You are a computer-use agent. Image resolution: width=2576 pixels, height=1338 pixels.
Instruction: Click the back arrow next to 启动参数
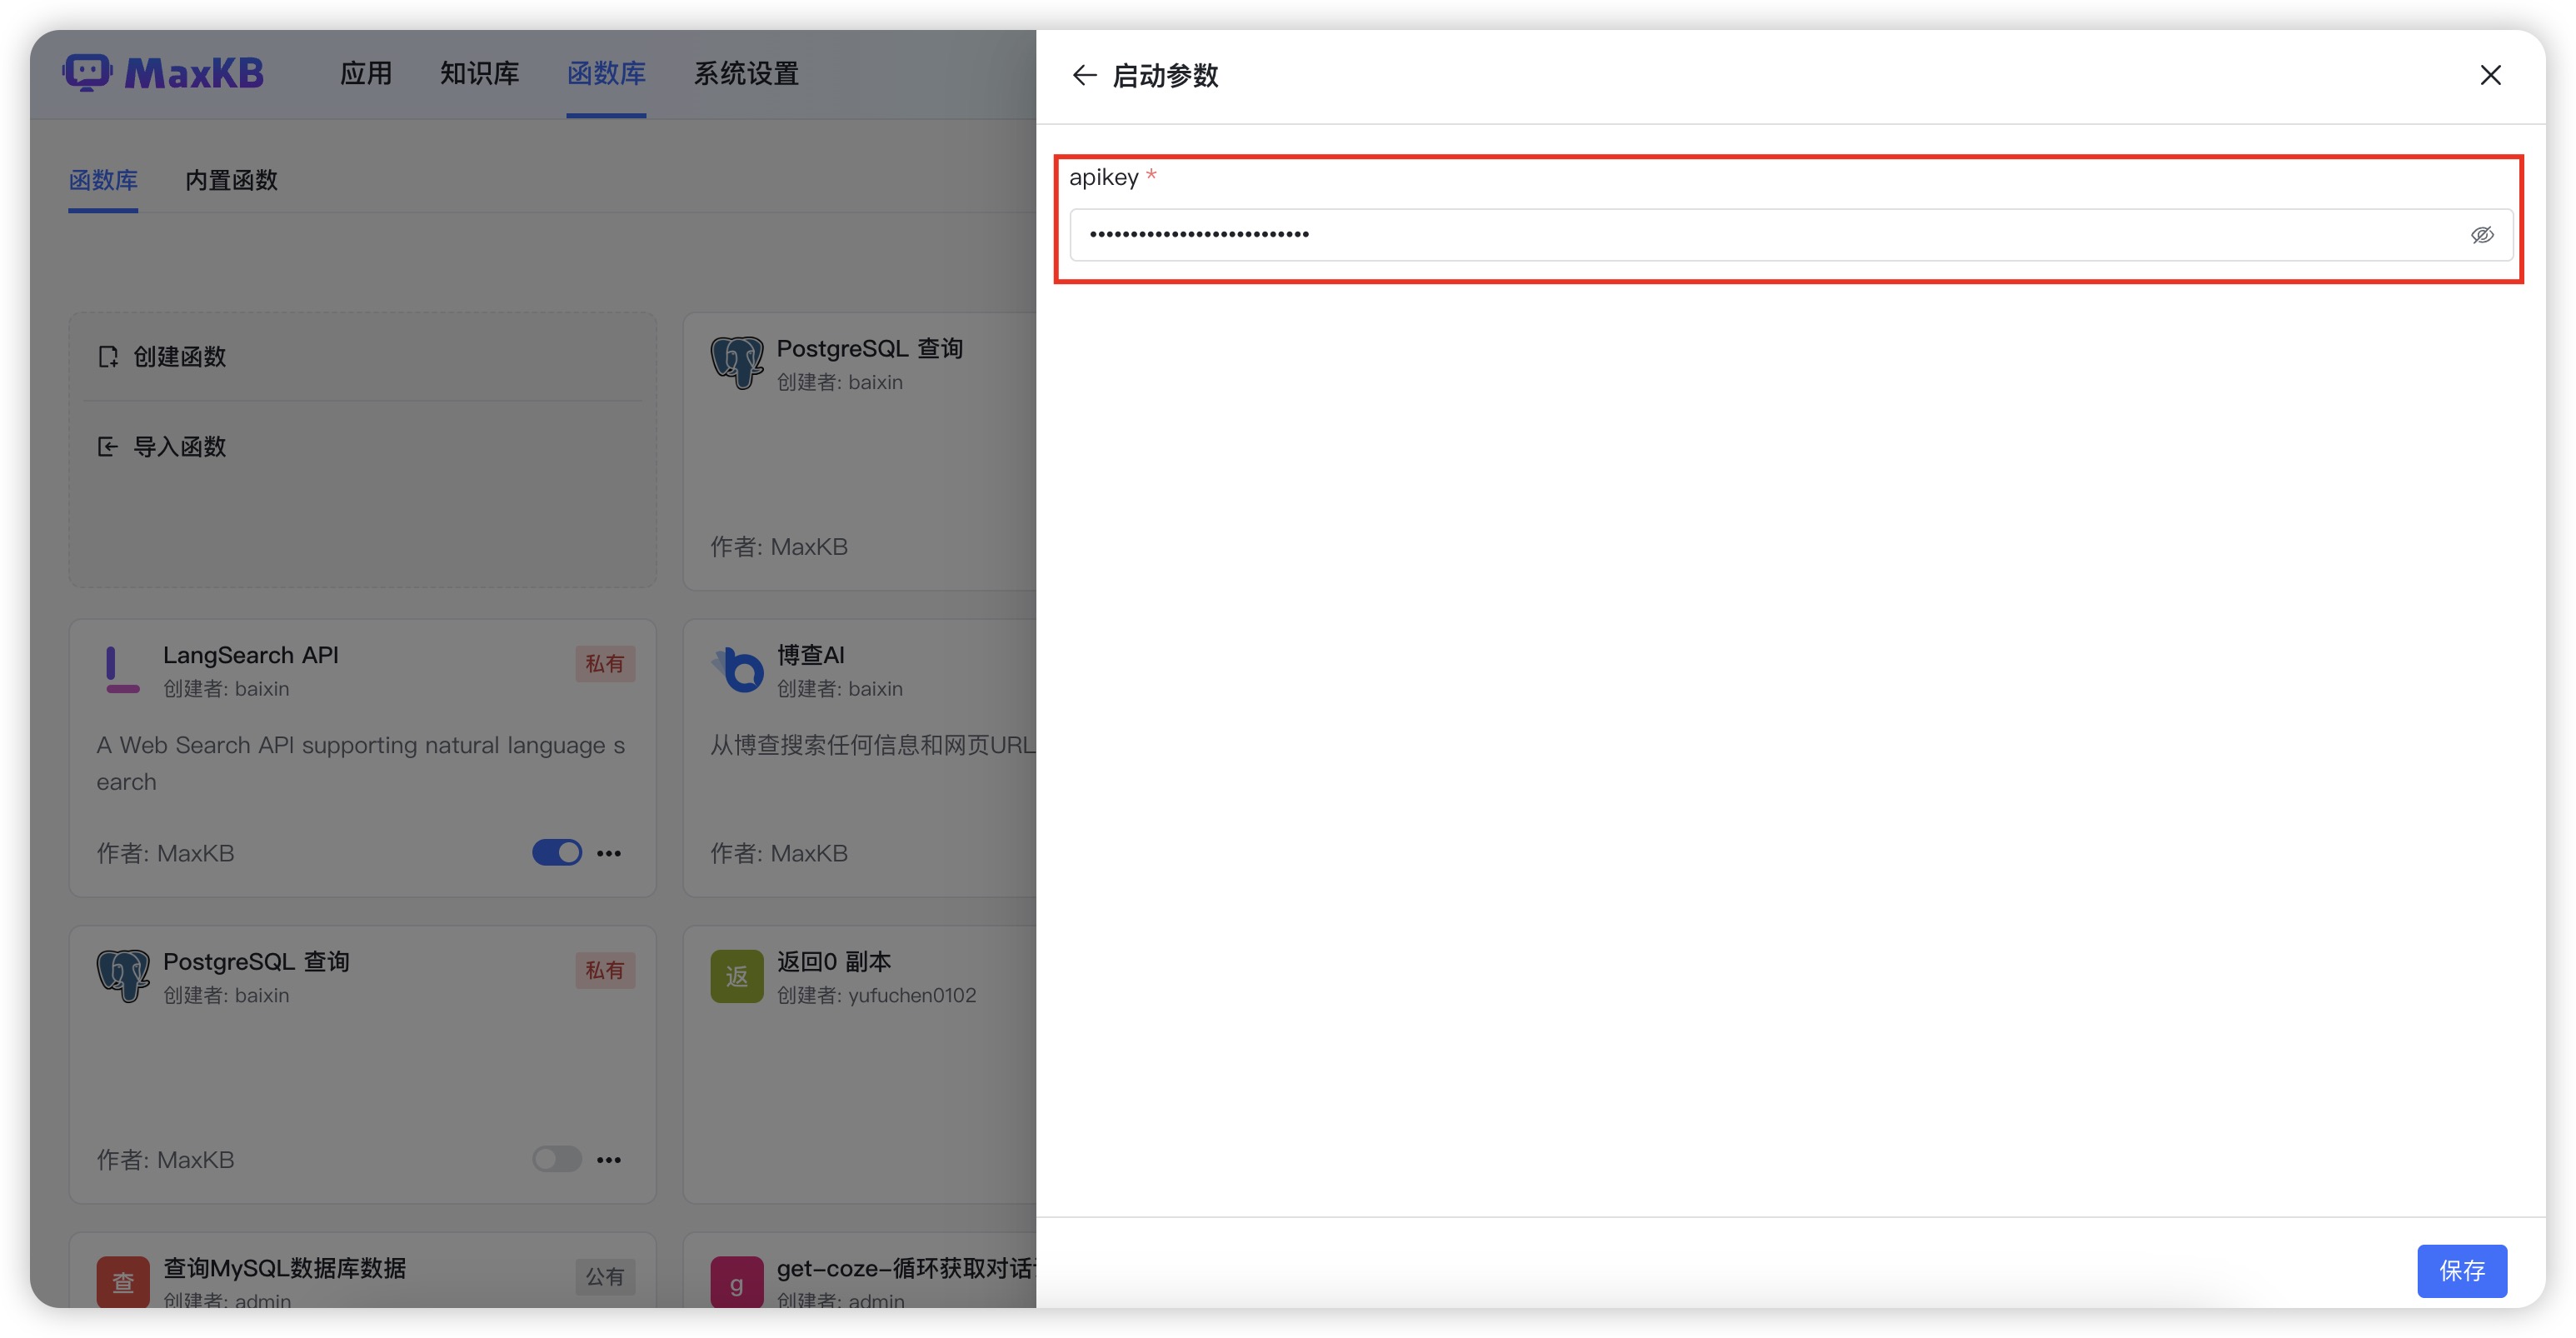1084,75
